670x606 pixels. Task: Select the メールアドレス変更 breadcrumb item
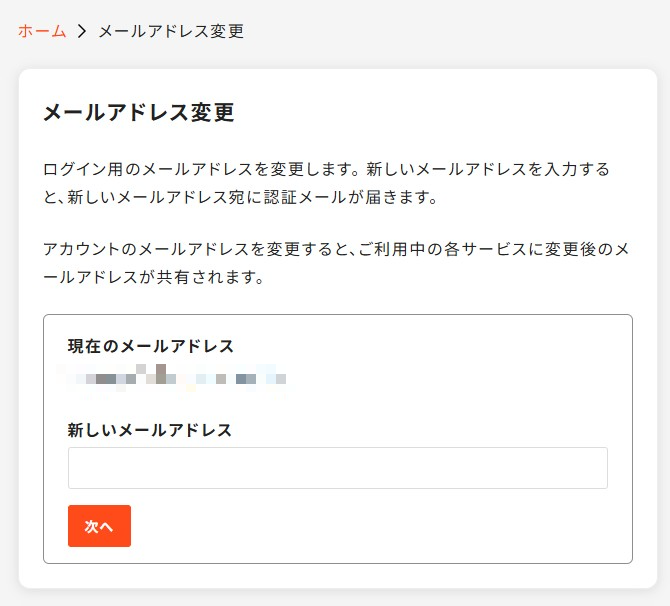point(171,31)
